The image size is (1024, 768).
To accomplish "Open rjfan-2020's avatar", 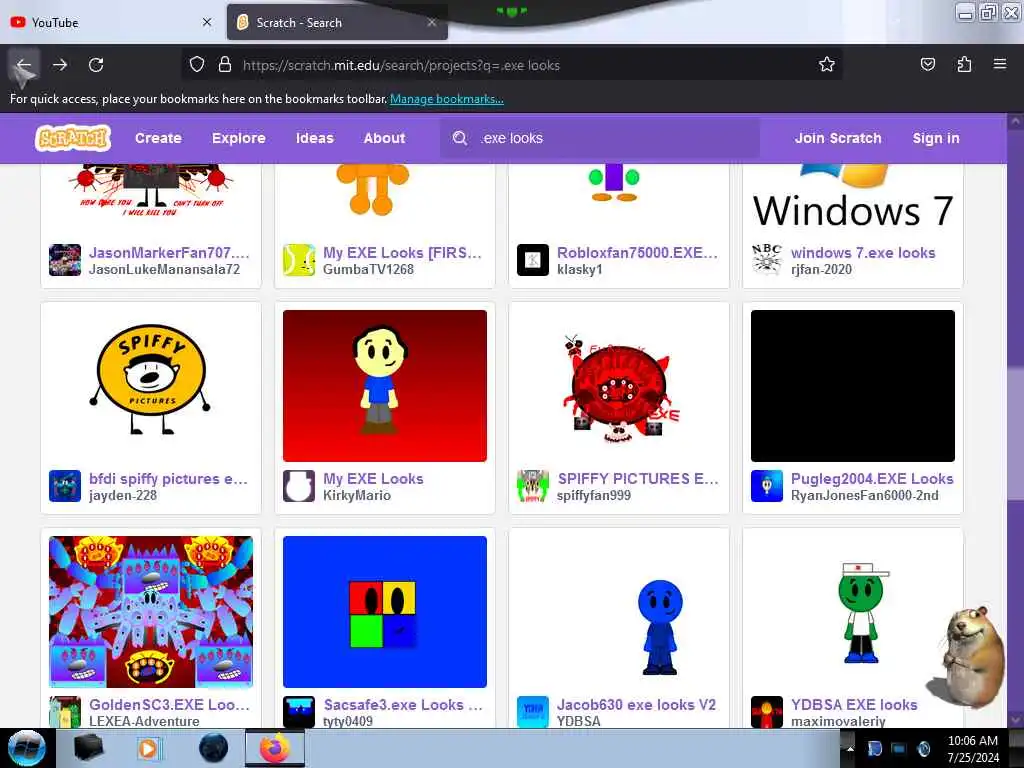I will tap(767, 260).
